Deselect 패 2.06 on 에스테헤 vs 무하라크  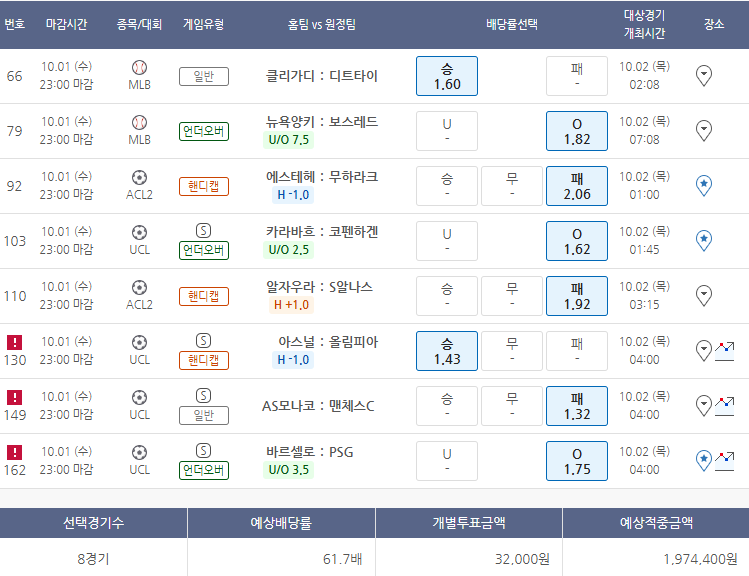(577, 186)
